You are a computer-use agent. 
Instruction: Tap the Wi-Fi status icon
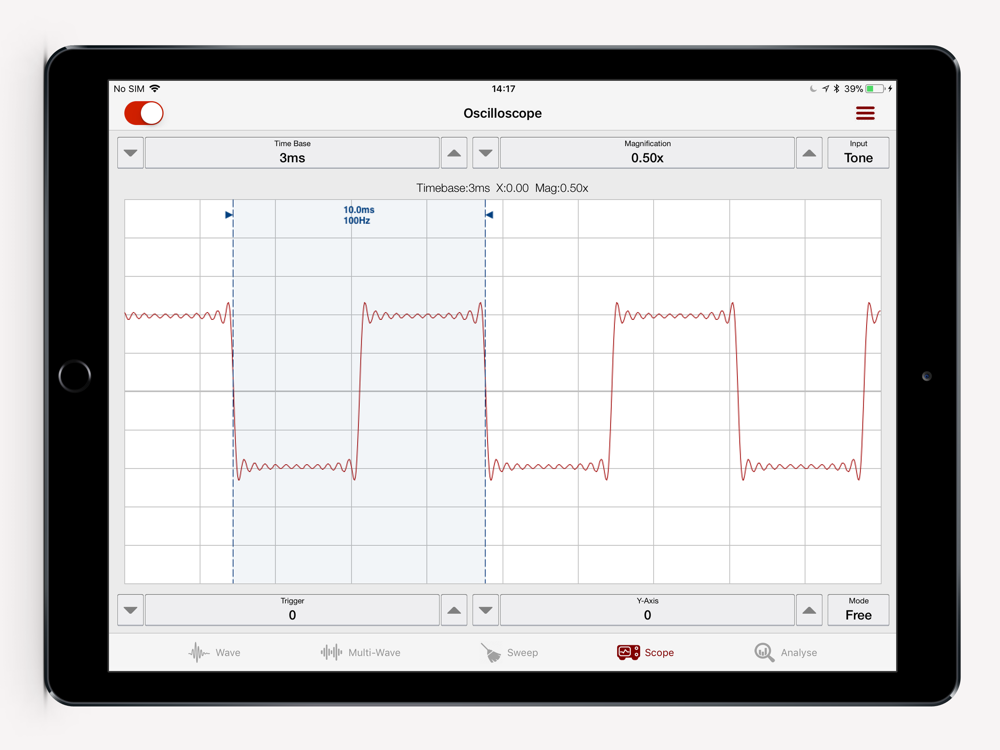(155, 89)
